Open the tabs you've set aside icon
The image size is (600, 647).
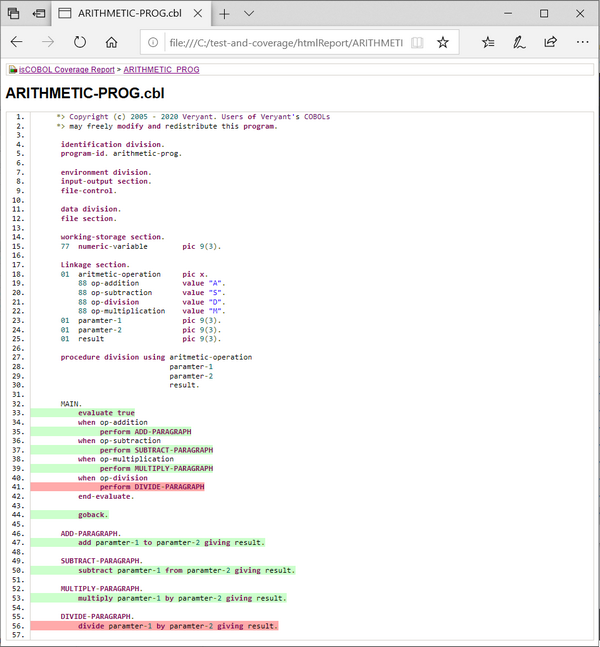(x=14, y=14)
